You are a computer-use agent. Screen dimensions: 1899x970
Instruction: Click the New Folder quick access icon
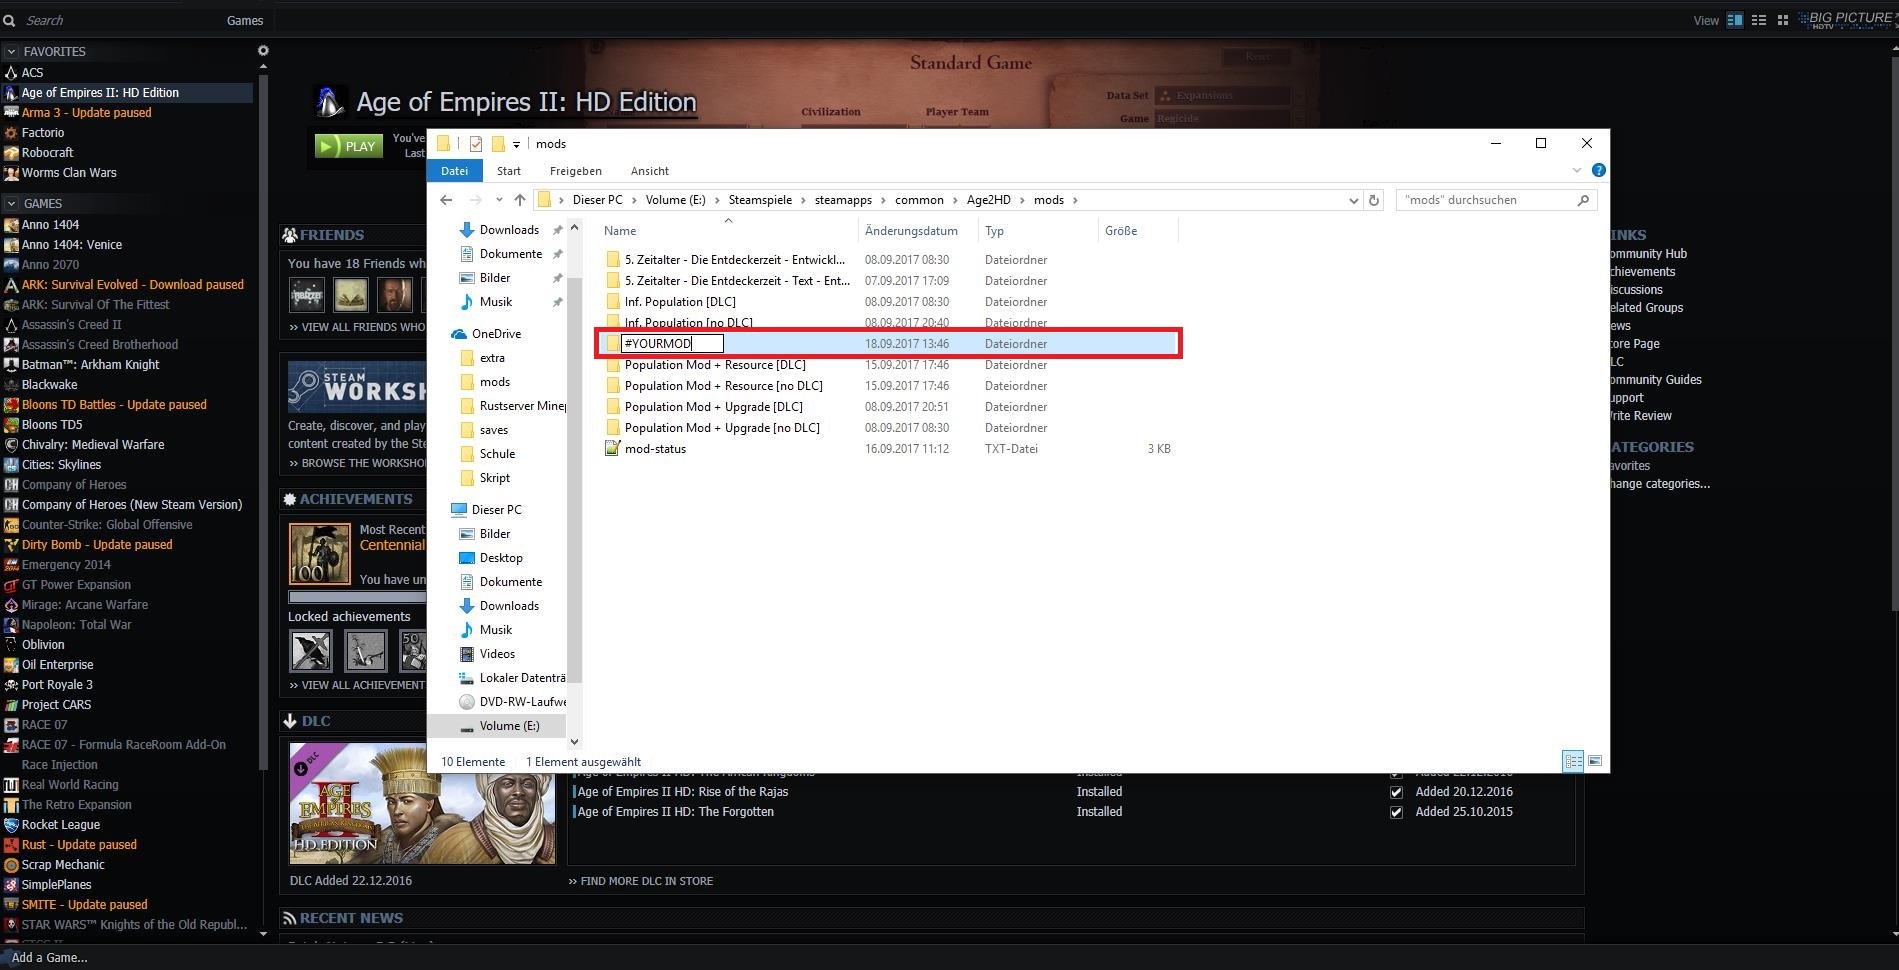click(x=498, y=144)
